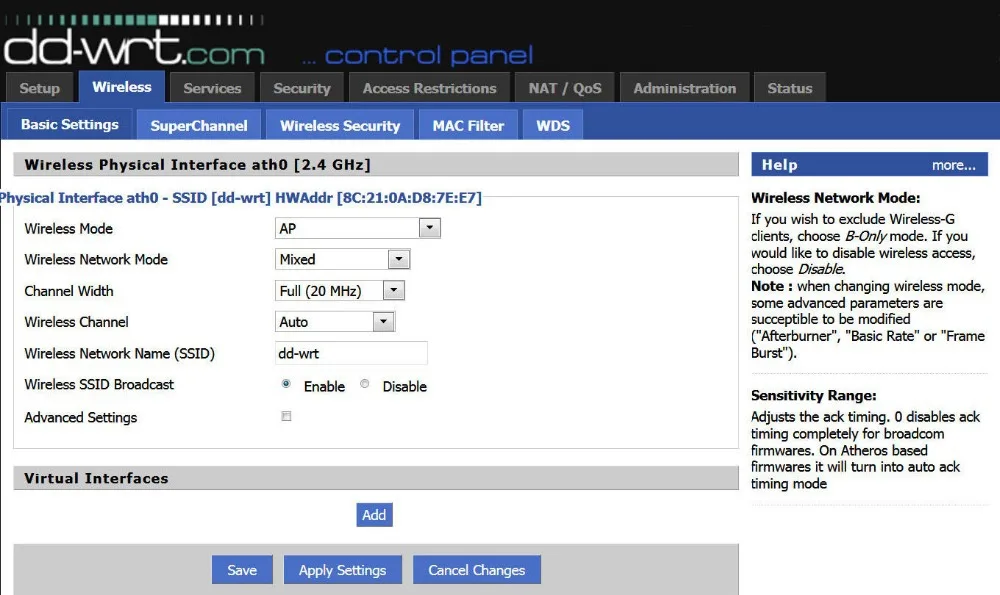Click the Save button

(x=242, y=569)
